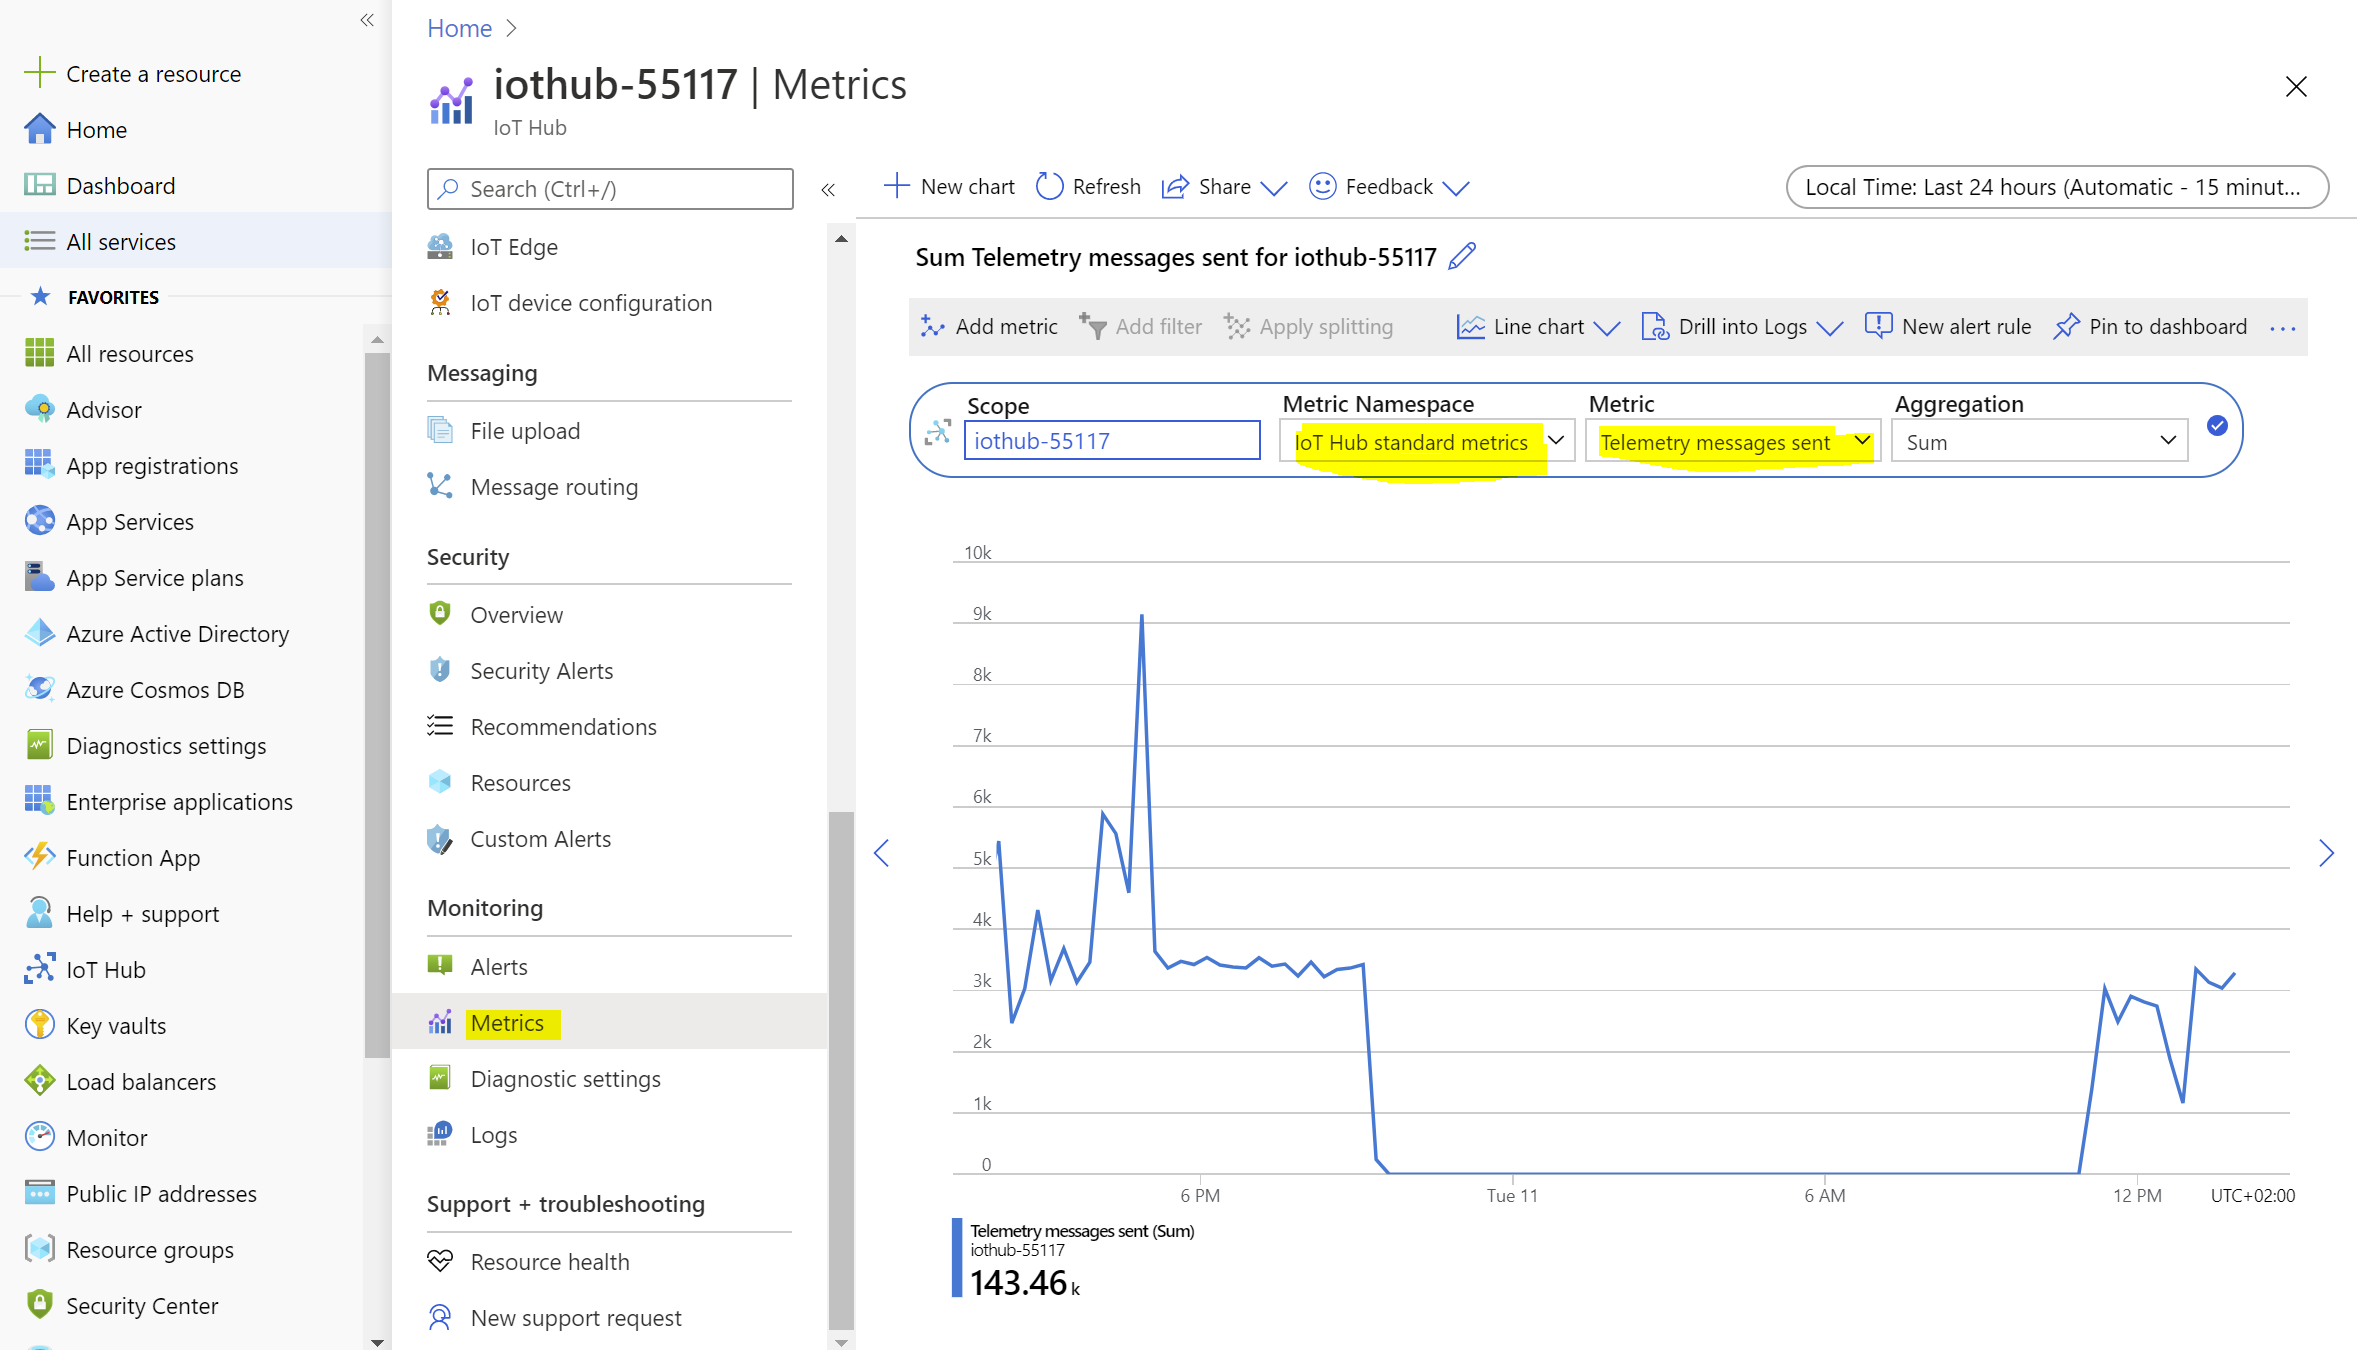
Task: Open Key vaults favorite
Action: (116, 1026)
